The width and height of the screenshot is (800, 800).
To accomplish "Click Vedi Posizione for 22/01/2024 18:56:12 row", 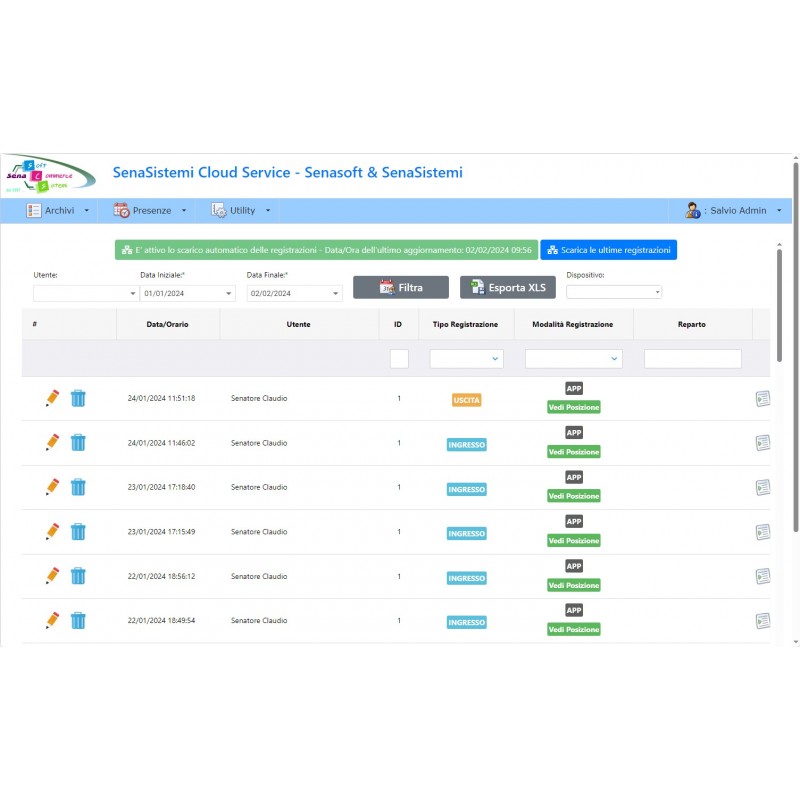I will (573, 585).
